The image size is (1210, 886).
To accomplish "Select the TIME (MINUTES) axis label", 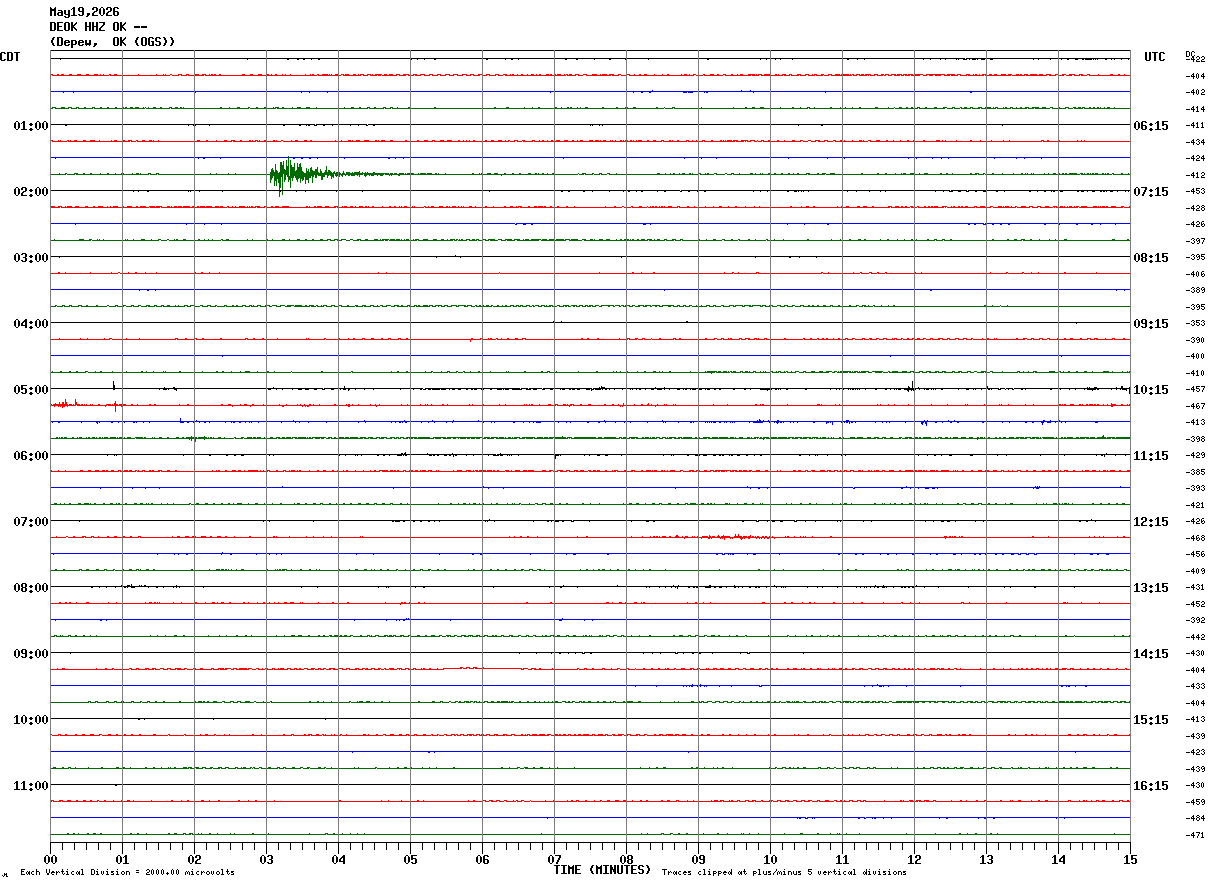I will [602, 870].
